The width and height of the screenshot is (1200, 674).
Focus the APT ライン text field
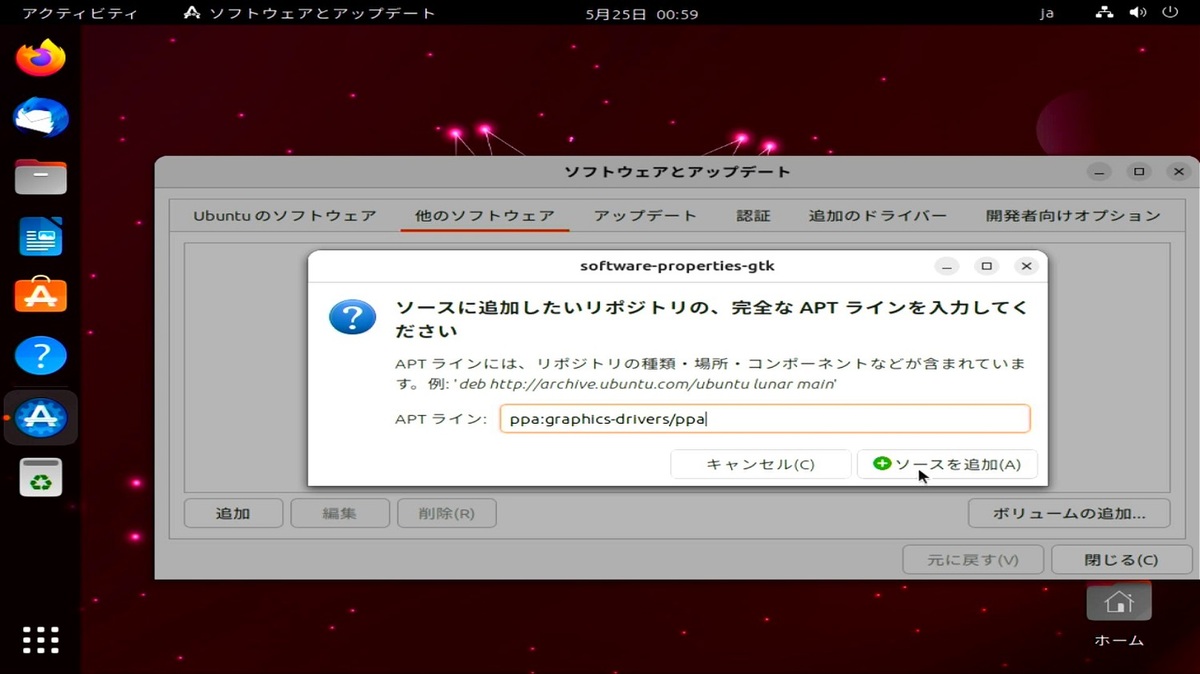coord(764,419)
